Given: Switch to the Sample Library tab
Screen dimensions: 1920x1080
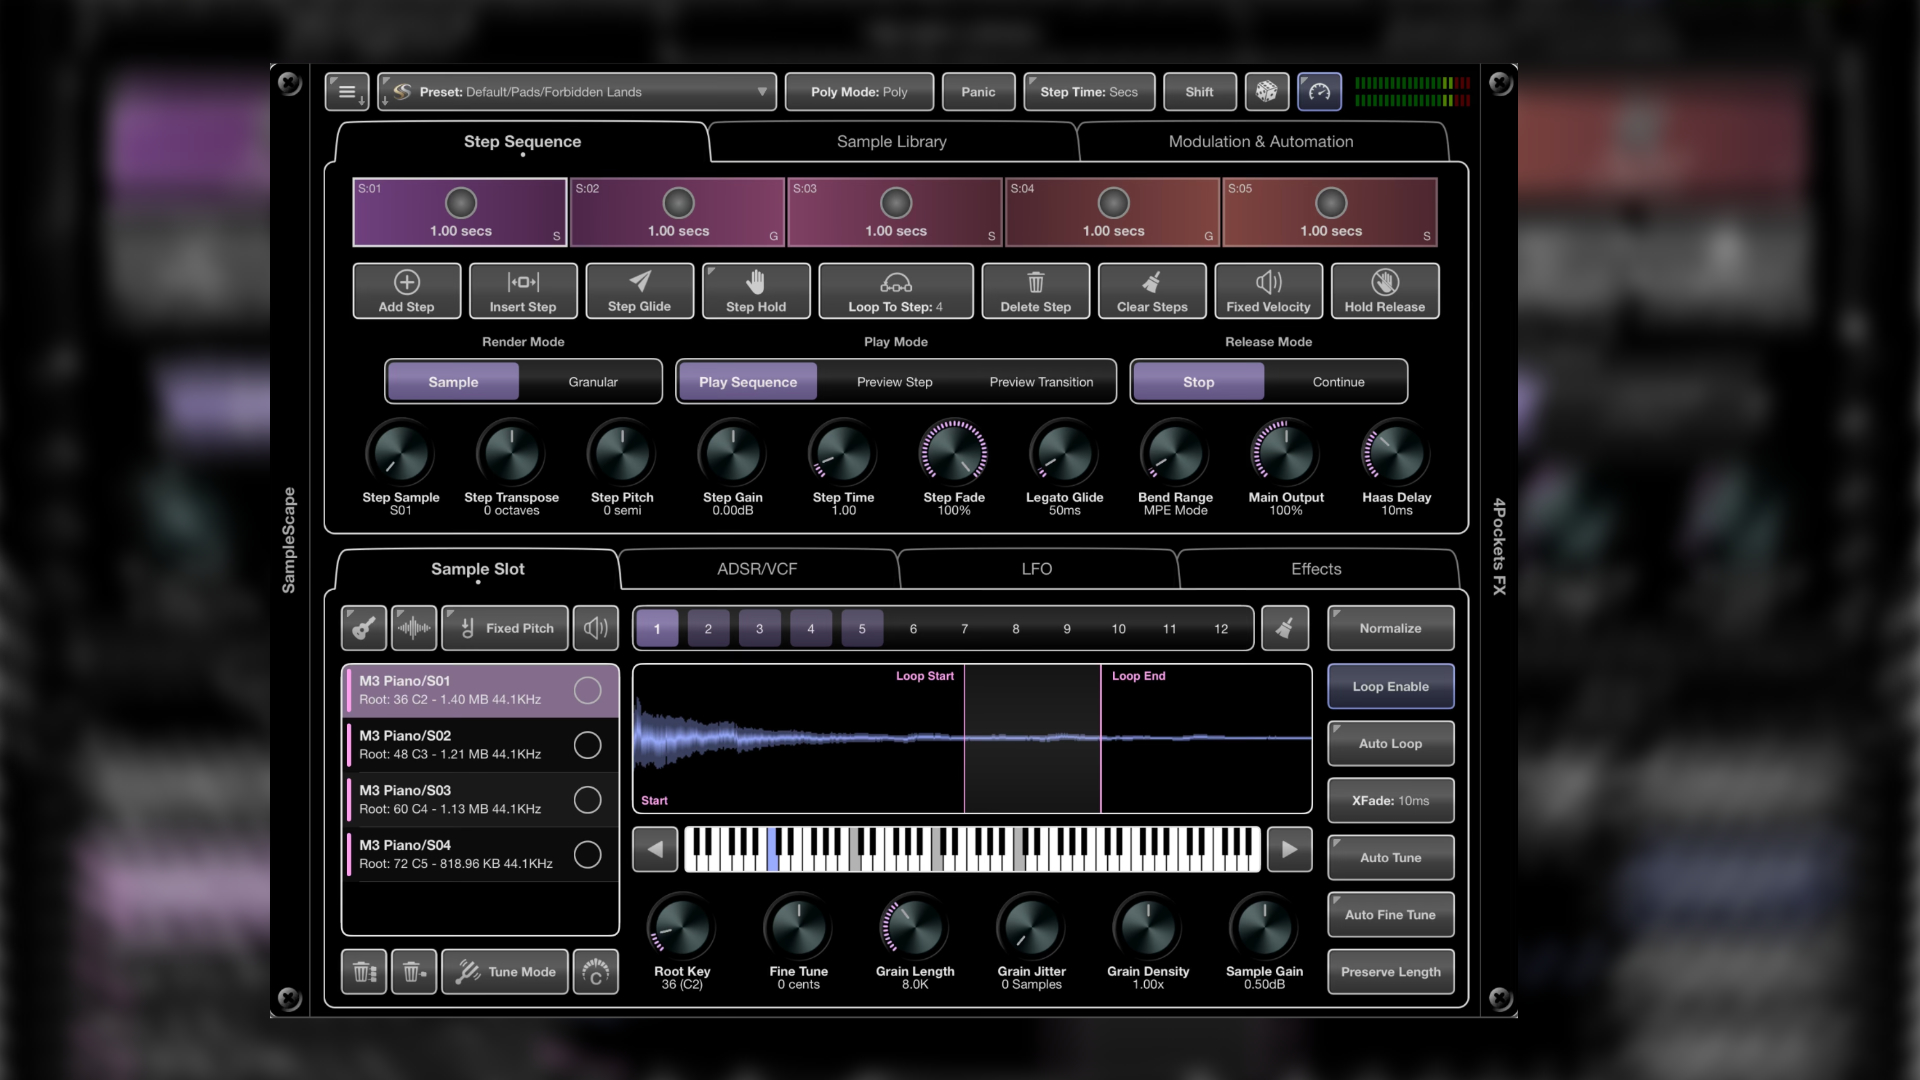Looking at the screenshot, I should (891, 141).
